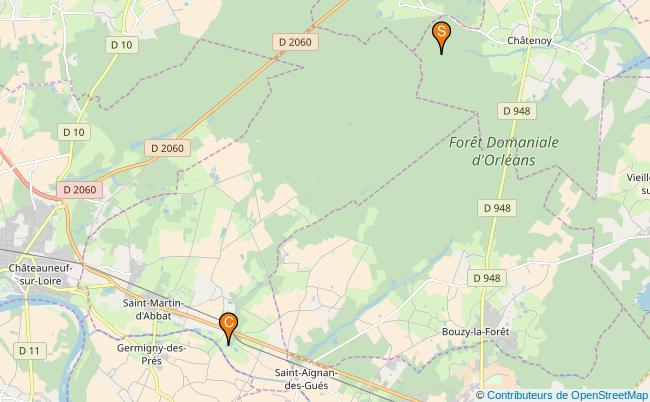Click the lowest D 948 road shield
Image resolution: width=650 pixels, height=402 pixels.
[x=487, y=278]
